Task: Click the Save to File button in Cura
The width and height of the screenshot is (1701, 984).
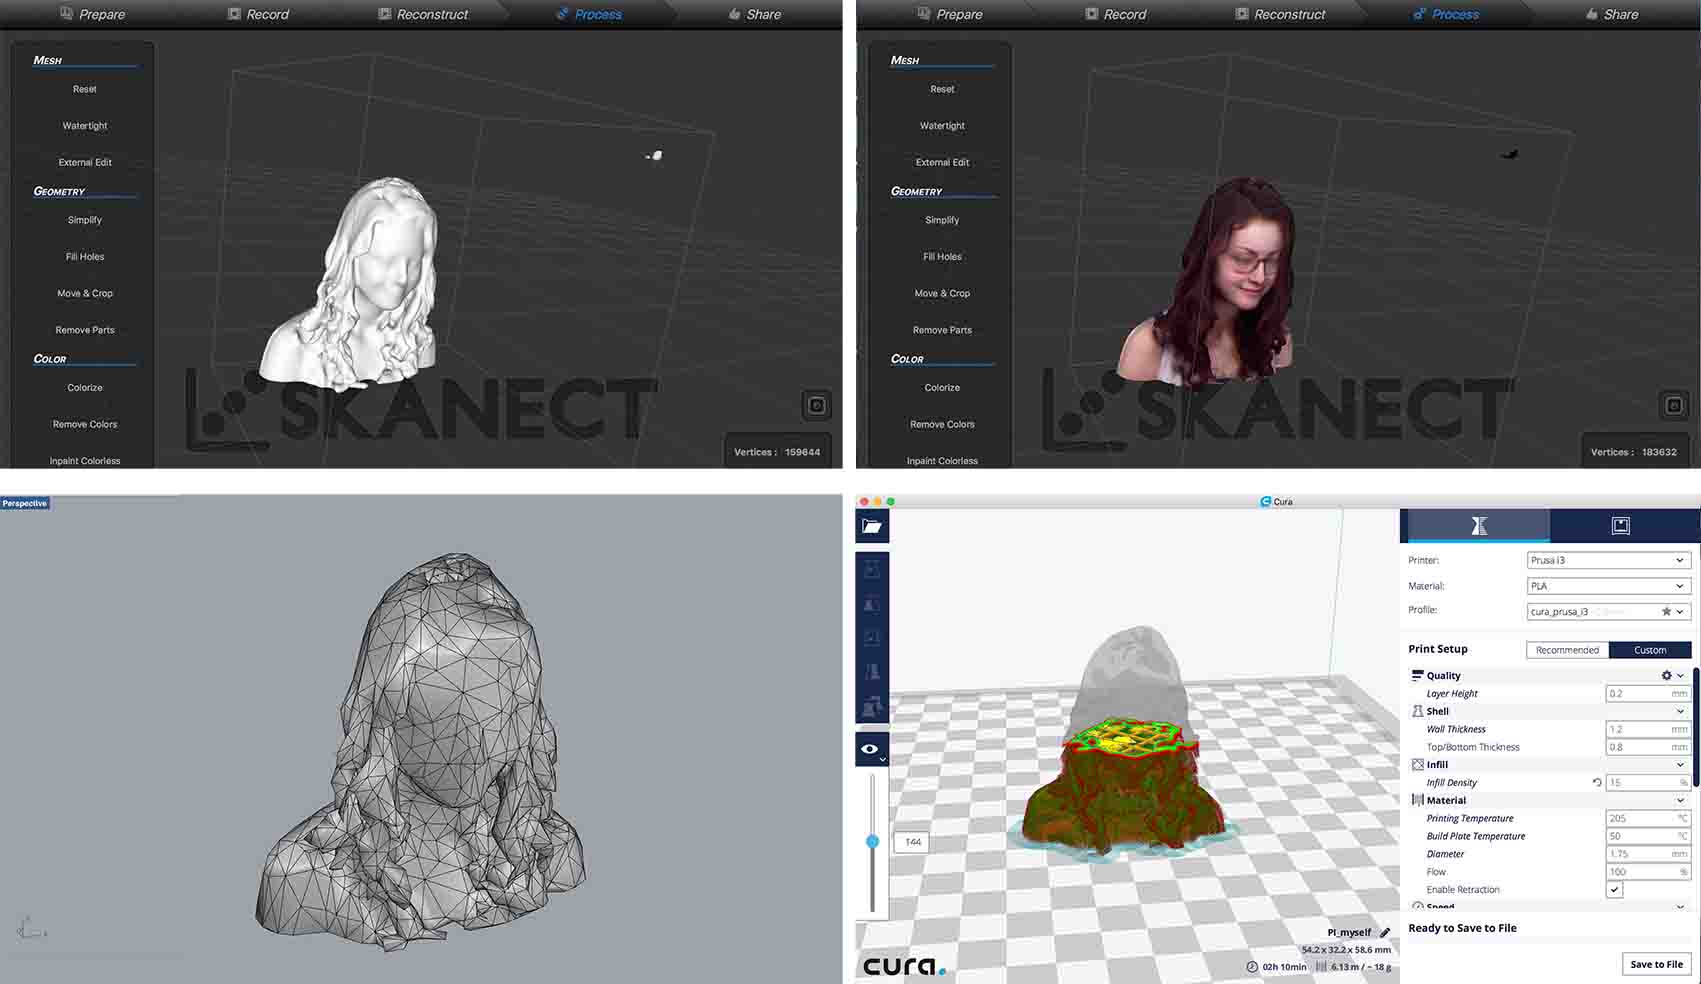Action: (x=1656, y=964)
